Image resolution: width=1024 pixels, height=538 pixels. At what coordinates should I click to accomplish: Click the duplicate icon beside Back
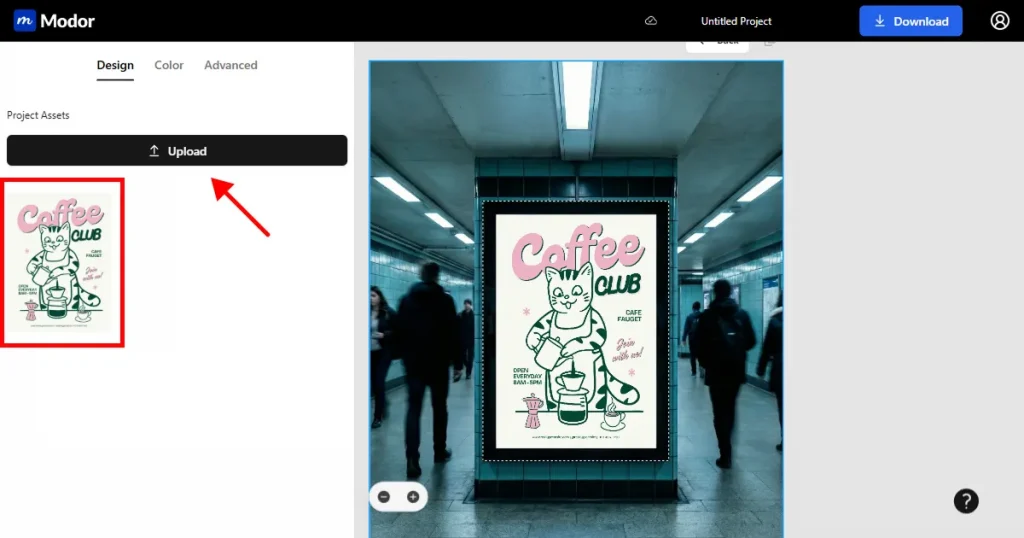pyautogui.click(x=769, y=42)
